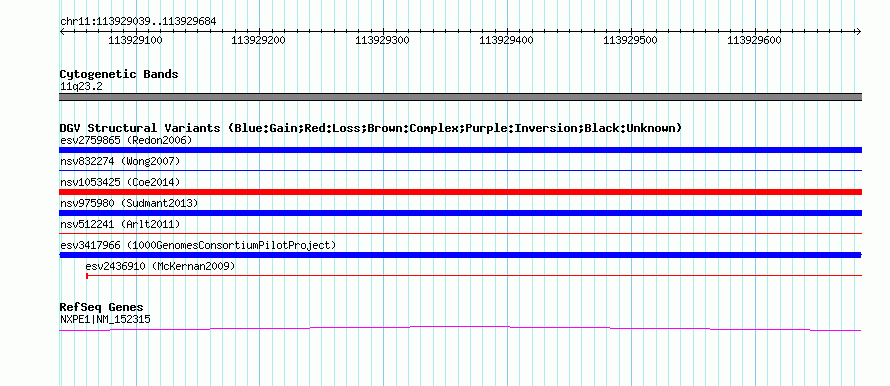Open the RefSeq Genes track title
The height and width of the screenshot is (386, 890).
pos(101,307)
